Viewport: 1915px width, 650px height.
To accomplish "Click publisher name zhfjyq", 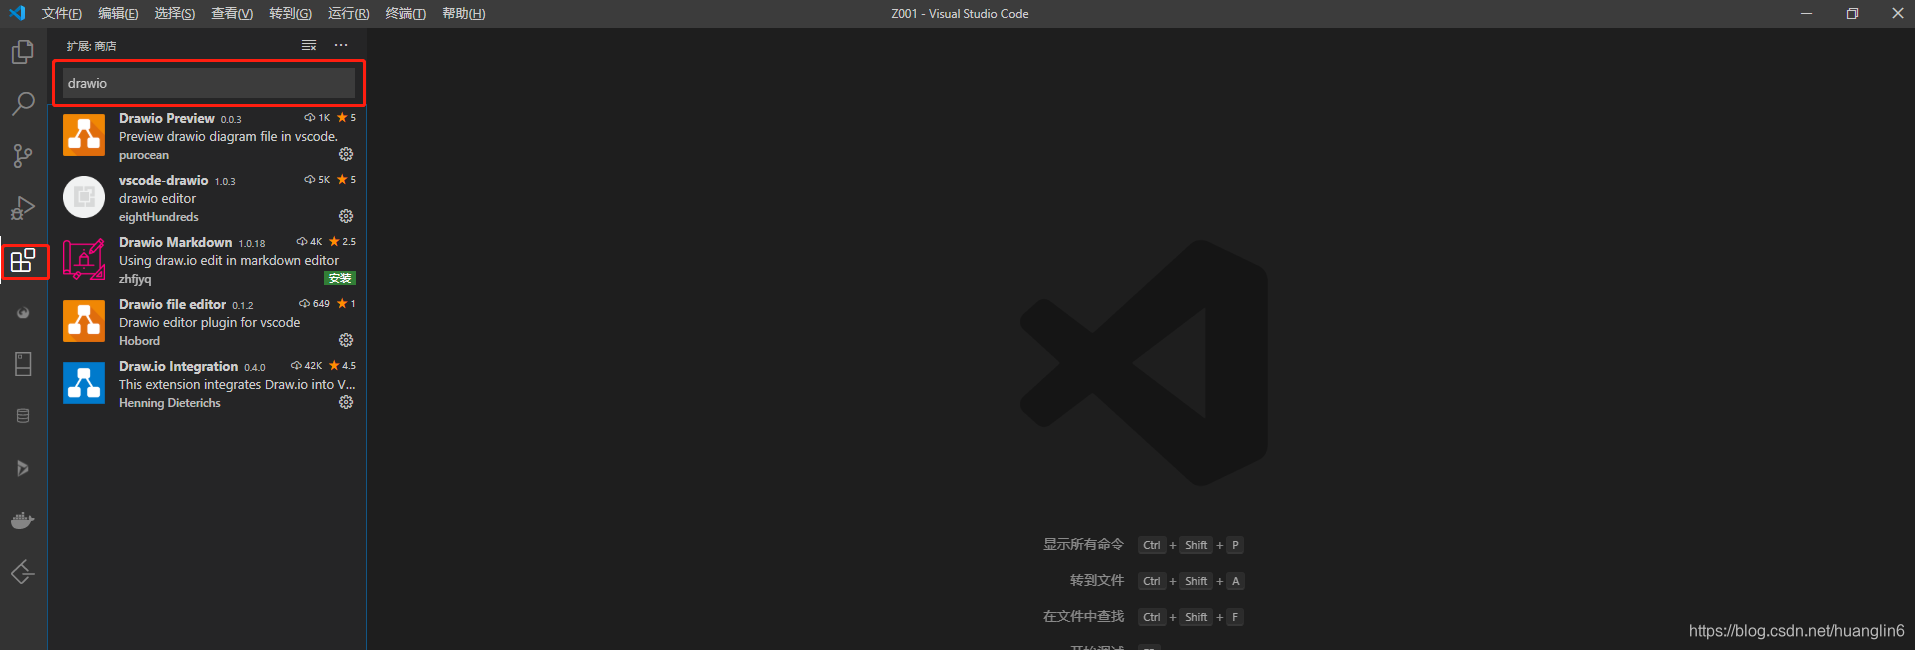I will [135, 279].
